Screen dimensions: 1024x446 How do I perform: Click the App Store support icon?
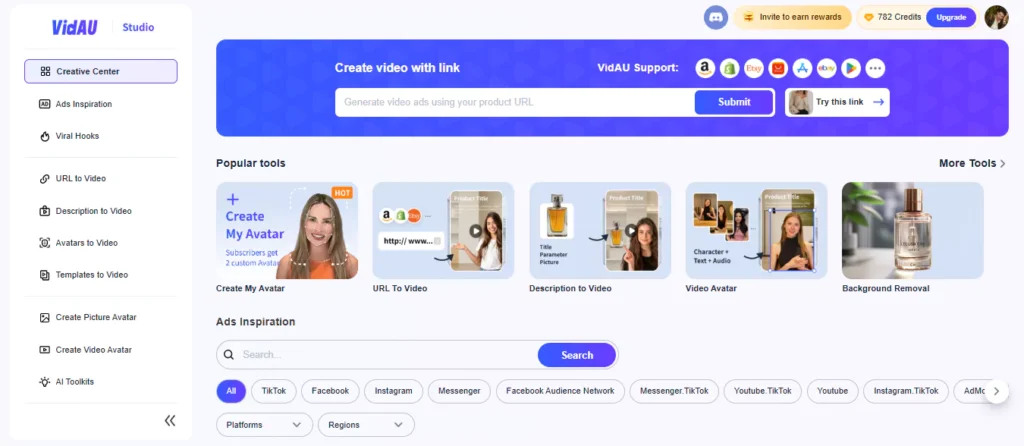802,68
